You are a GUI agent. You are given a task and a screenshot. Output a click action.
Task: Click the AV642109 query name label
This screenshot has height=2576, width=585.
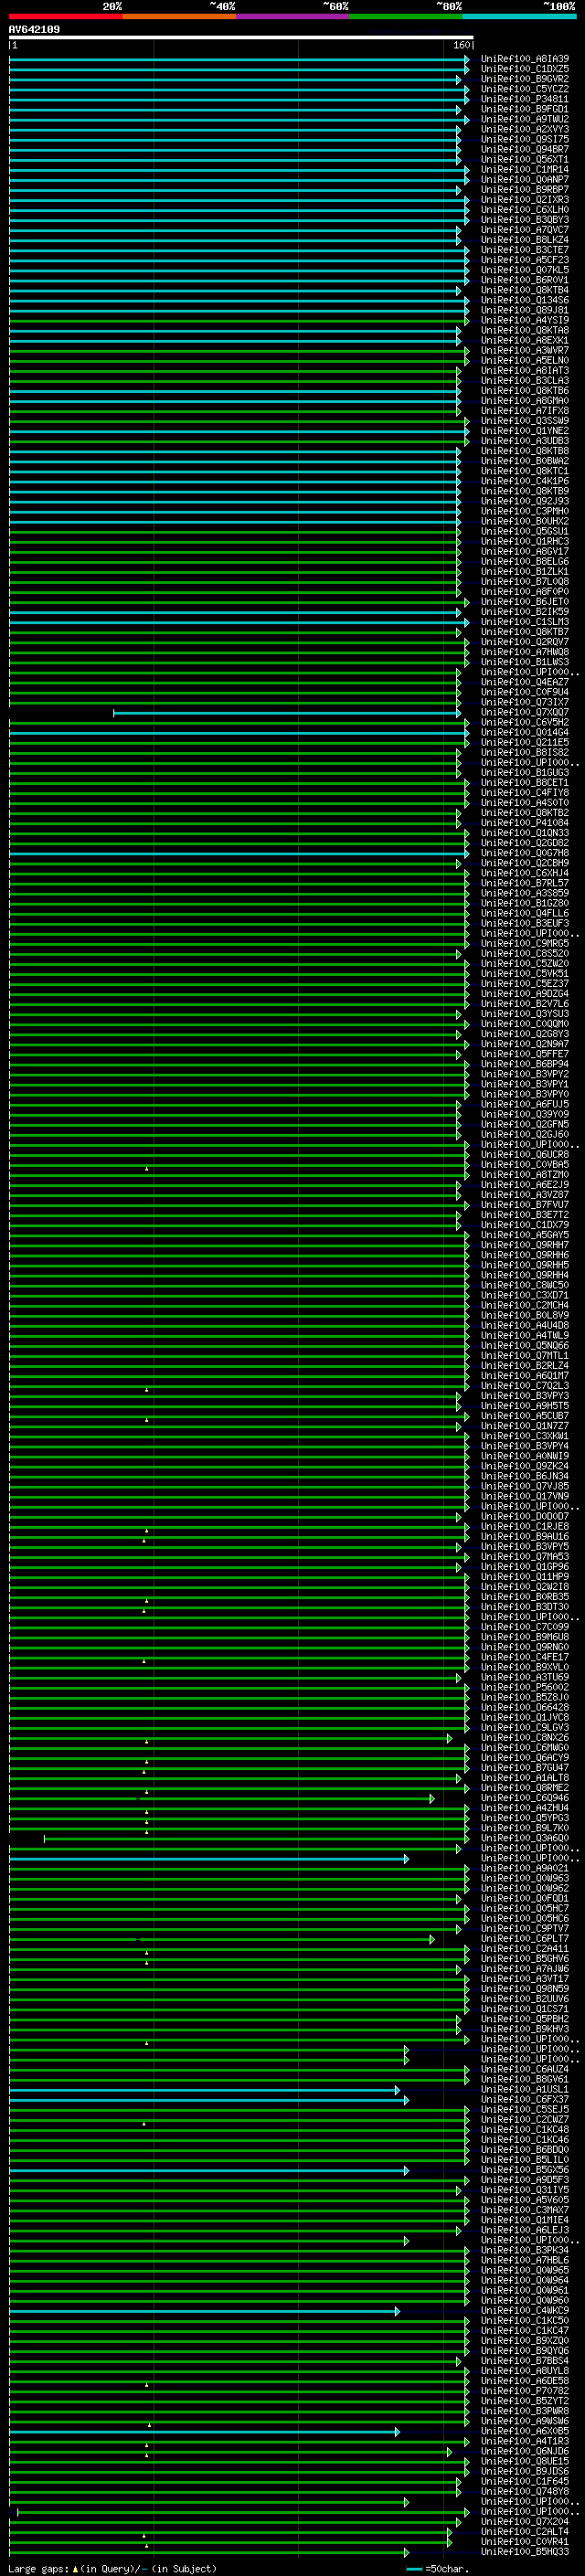pos(34,29)
